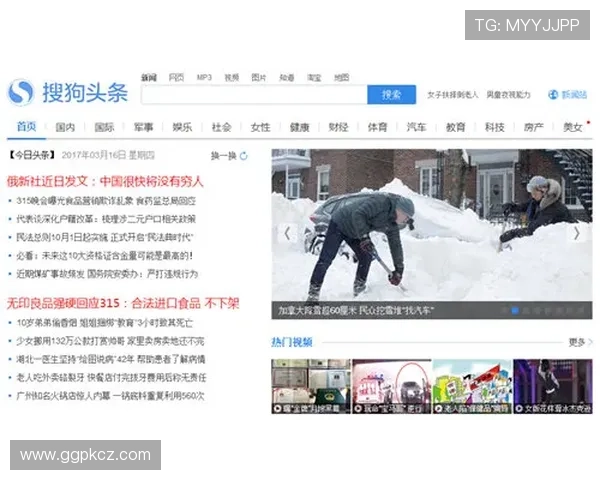The width and height of the screenshot is (600, 480).
Task: Click the 新网站 globe icon
Action: (553, 94)
